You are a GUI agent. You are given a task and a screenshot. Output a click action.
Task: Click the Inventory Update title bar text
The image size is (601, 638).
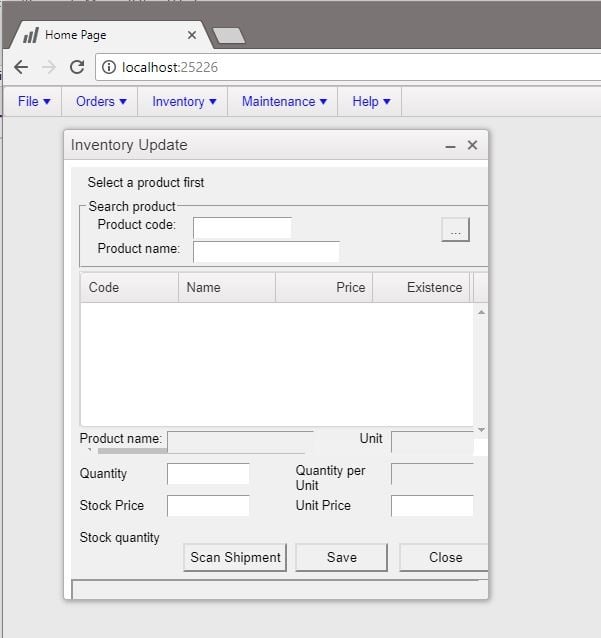[129, 145]
